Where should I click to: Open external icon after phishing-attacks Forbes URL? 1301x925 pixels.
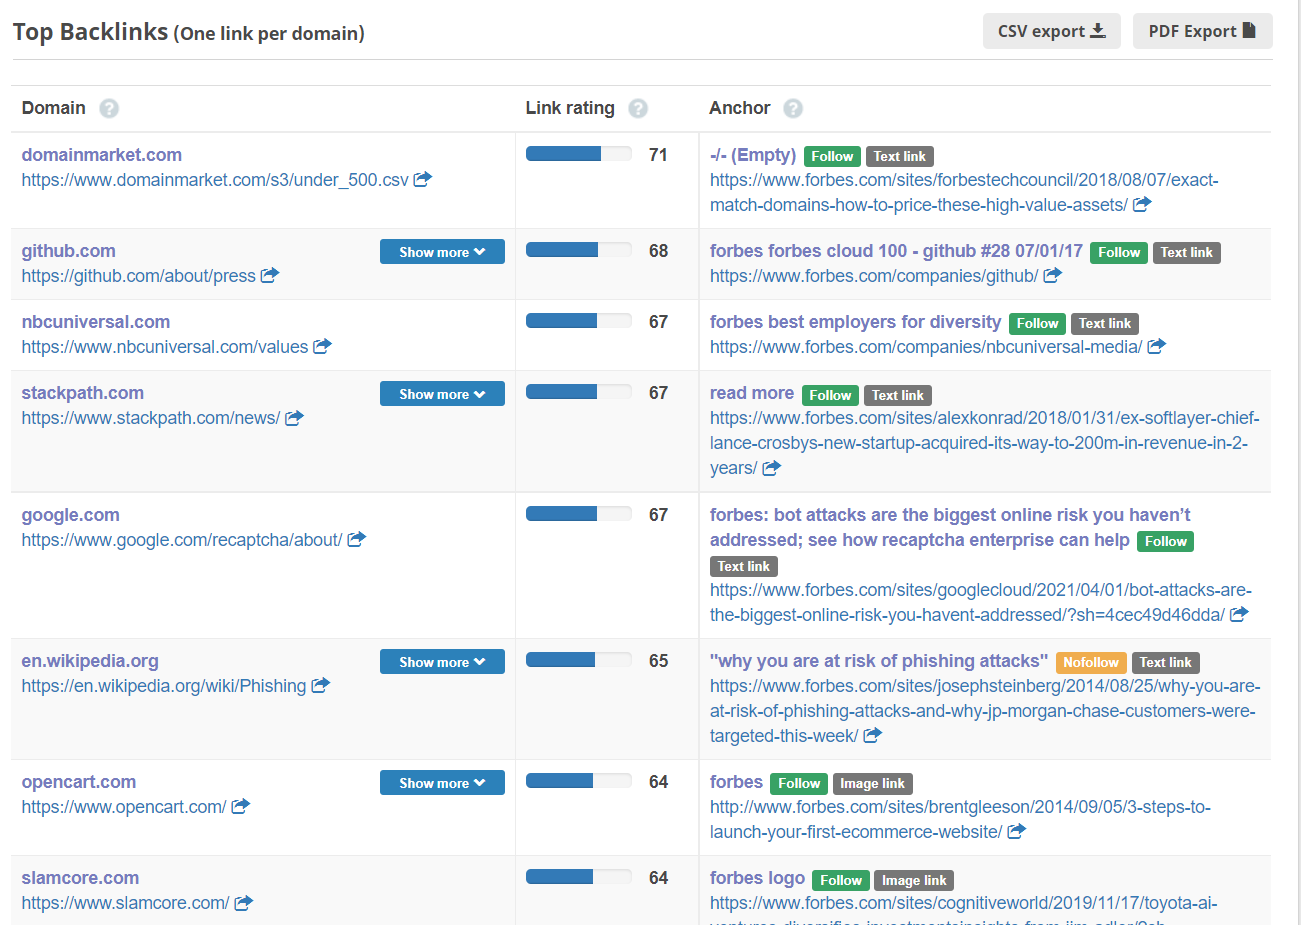872,735
